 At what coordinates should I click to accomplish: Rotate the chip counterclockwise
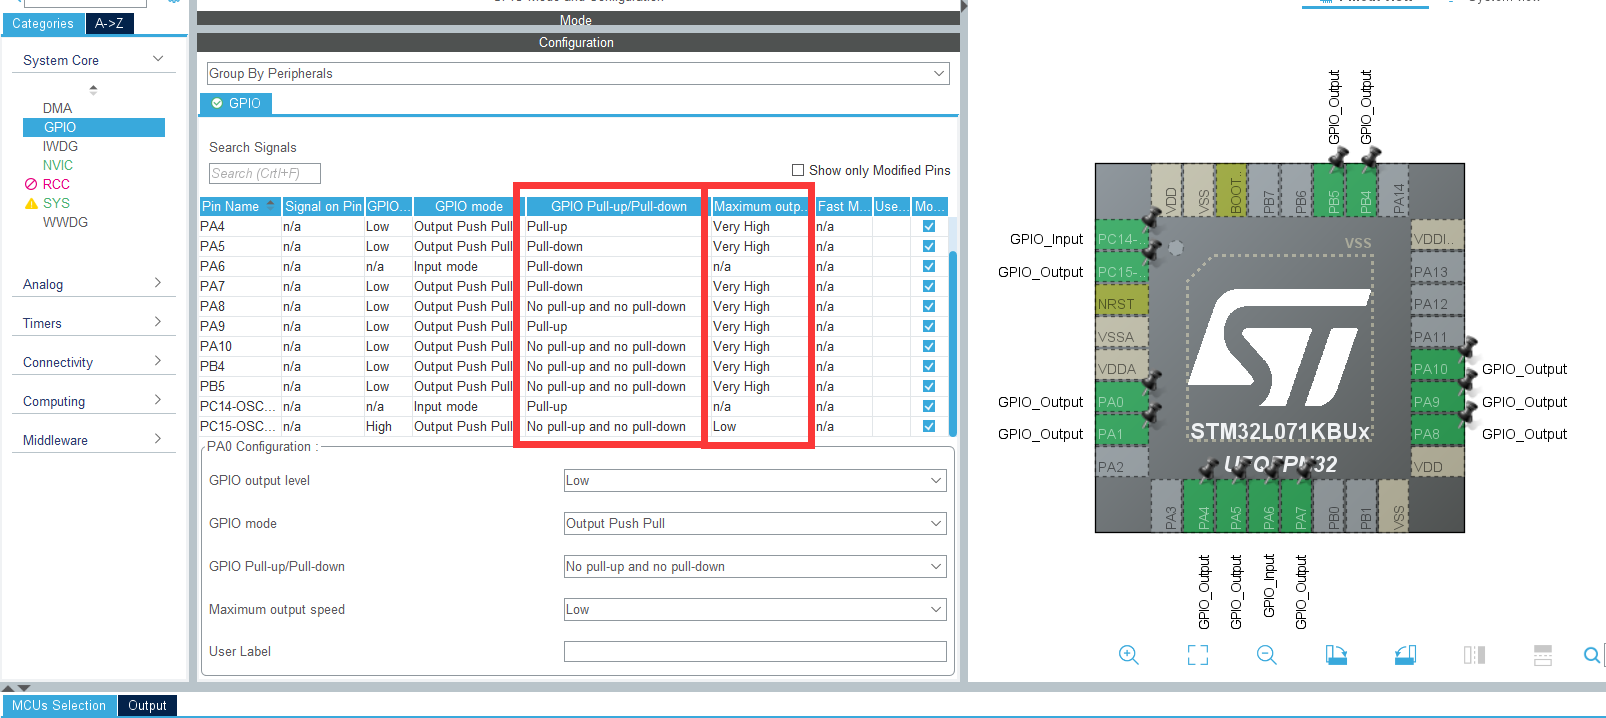click(1405, 655)
